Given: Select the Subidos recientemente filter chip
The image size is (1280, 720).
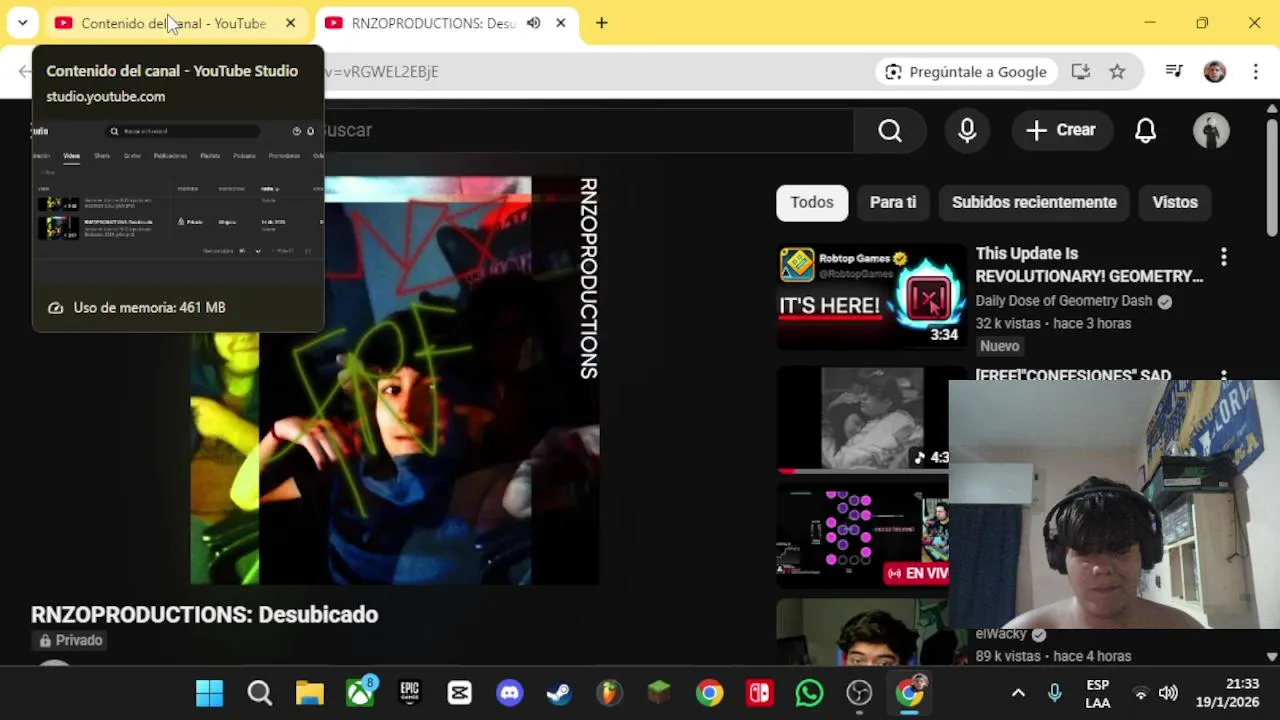Looking at the screenshot, I should (1034, 202).
